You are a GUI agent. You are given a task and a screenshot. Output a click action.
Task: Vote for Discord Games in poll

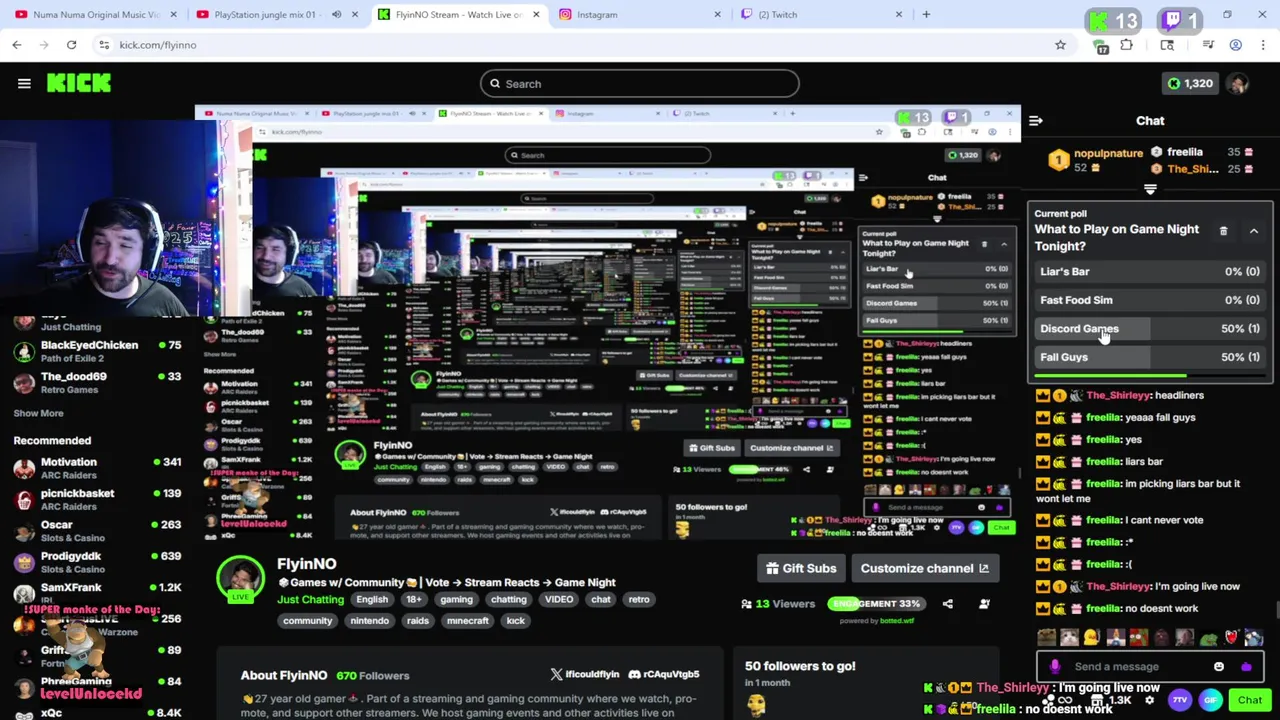click(x=1150, y=329)
